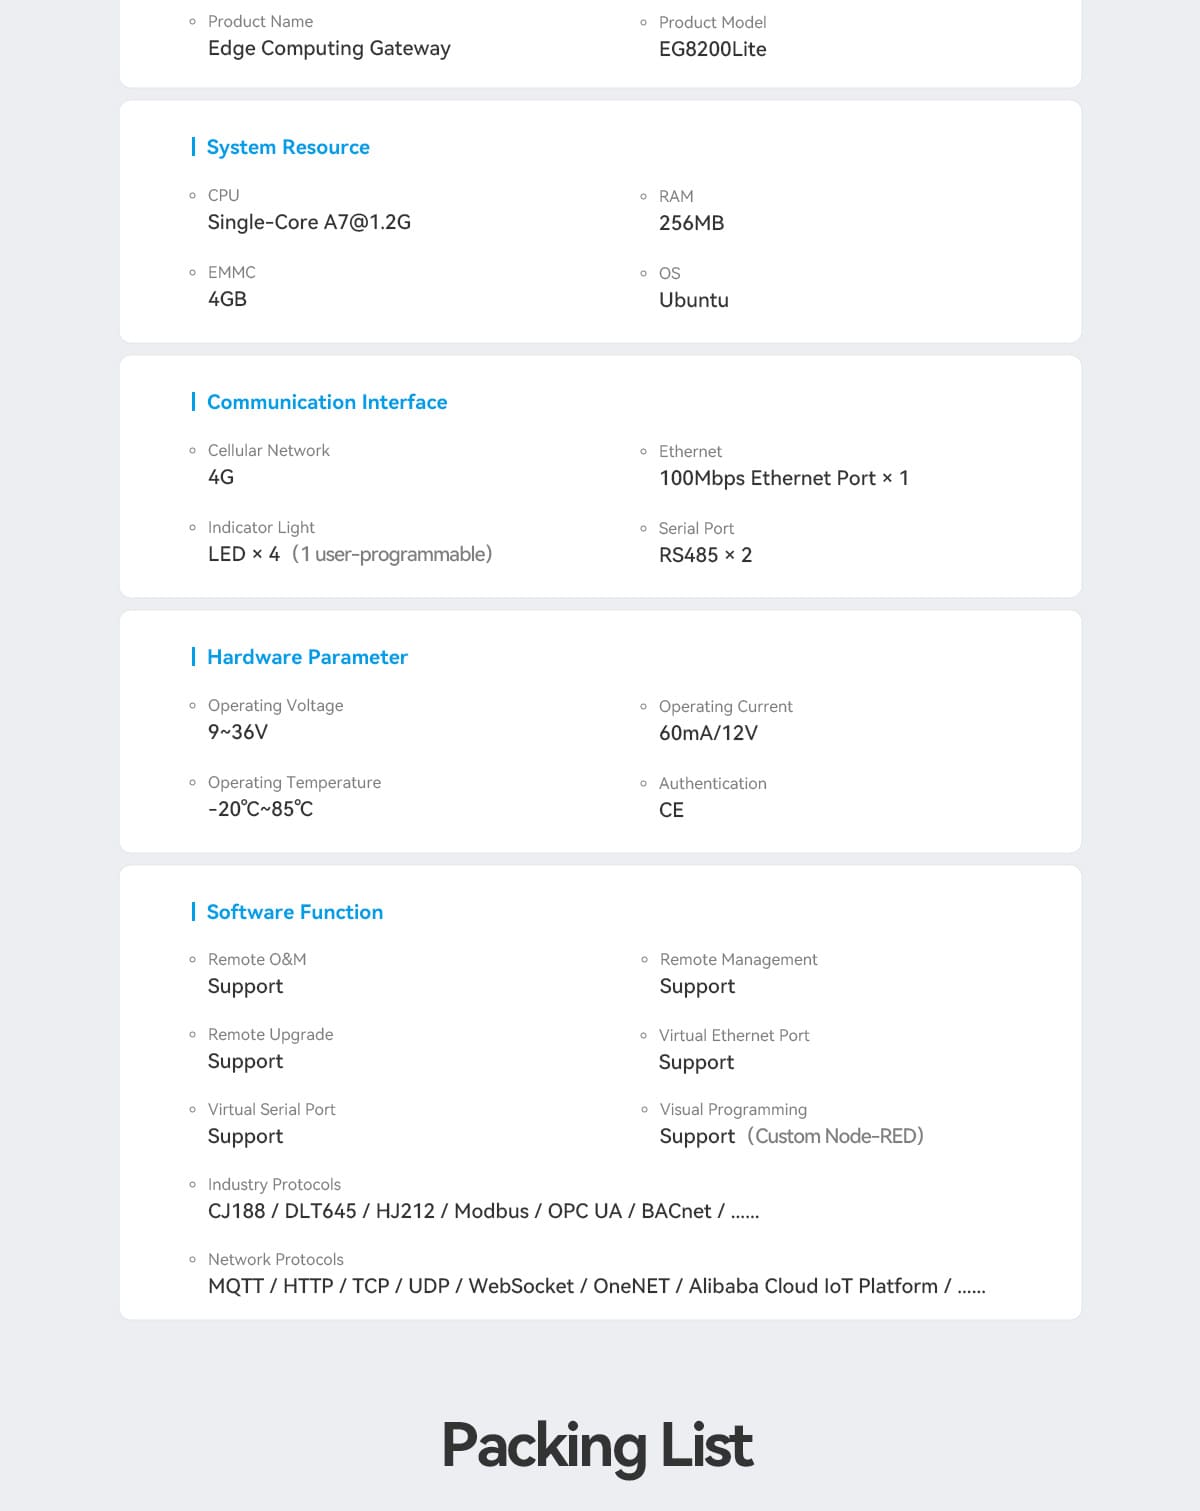Click the 60mA/12V operating current value
Screen dimensions: 1200x1511
click(708, 733)
